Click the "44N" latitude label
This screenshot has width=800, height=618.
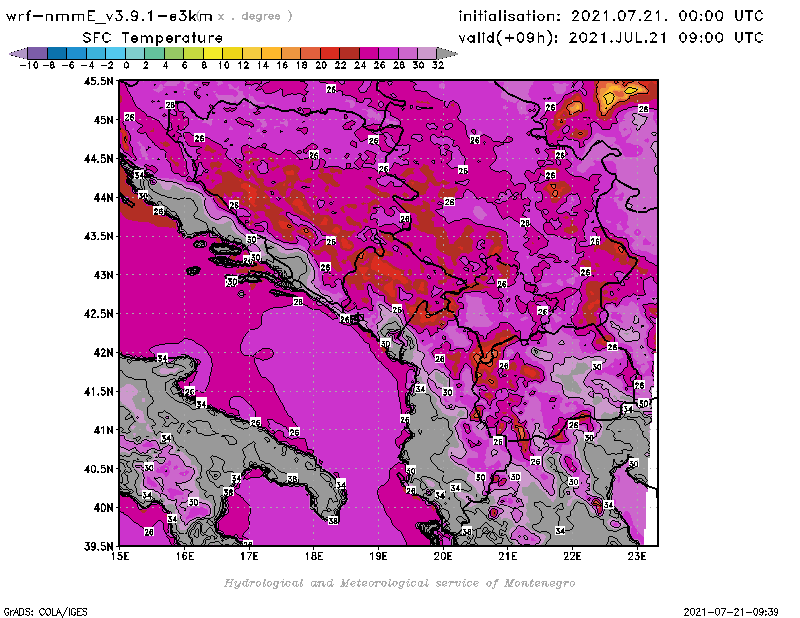click(104, 197)
